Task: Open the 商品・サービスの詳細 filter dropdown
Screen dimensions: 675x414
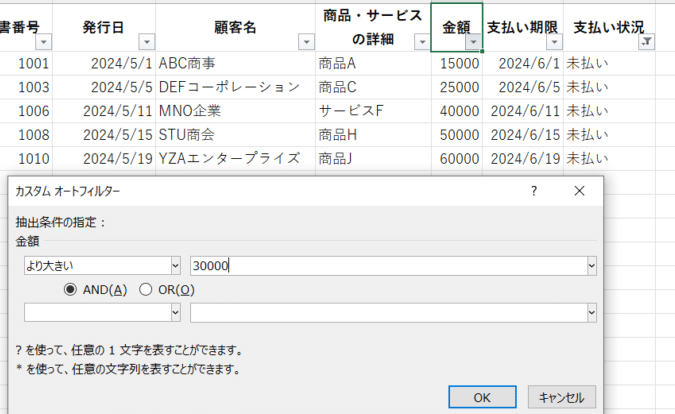Action: point(421,42)
